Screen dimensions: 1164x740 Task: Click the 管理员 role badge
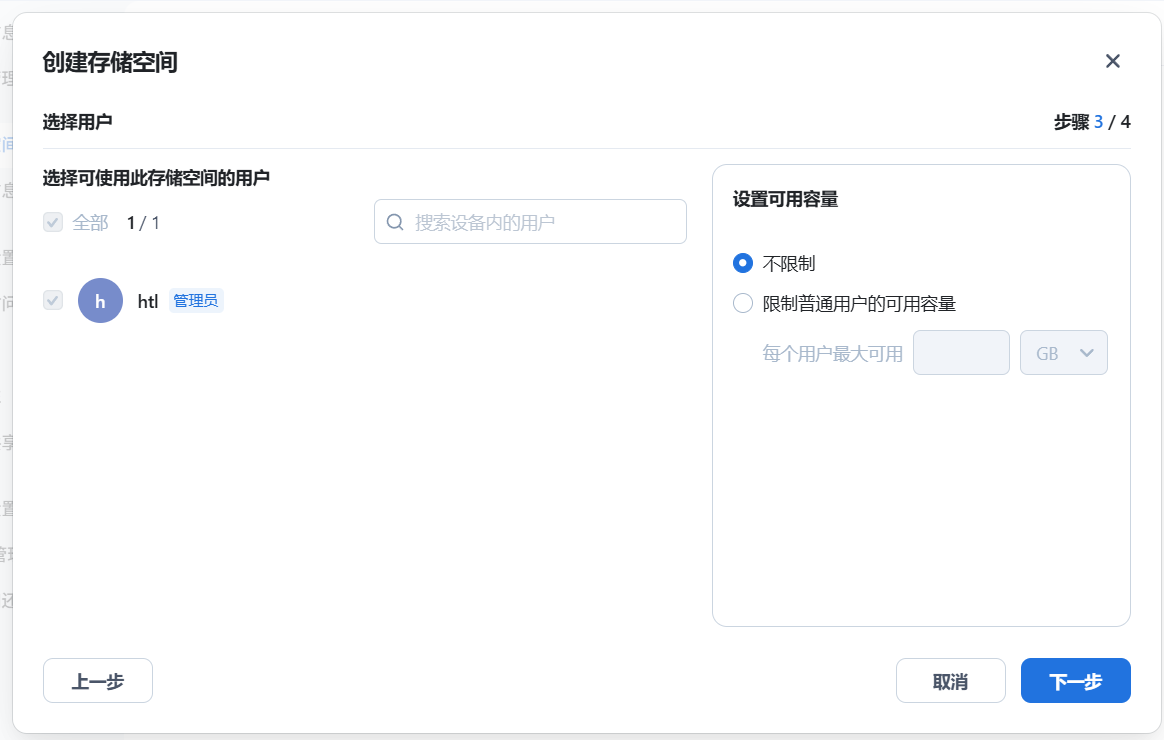(x=196, y=301)
